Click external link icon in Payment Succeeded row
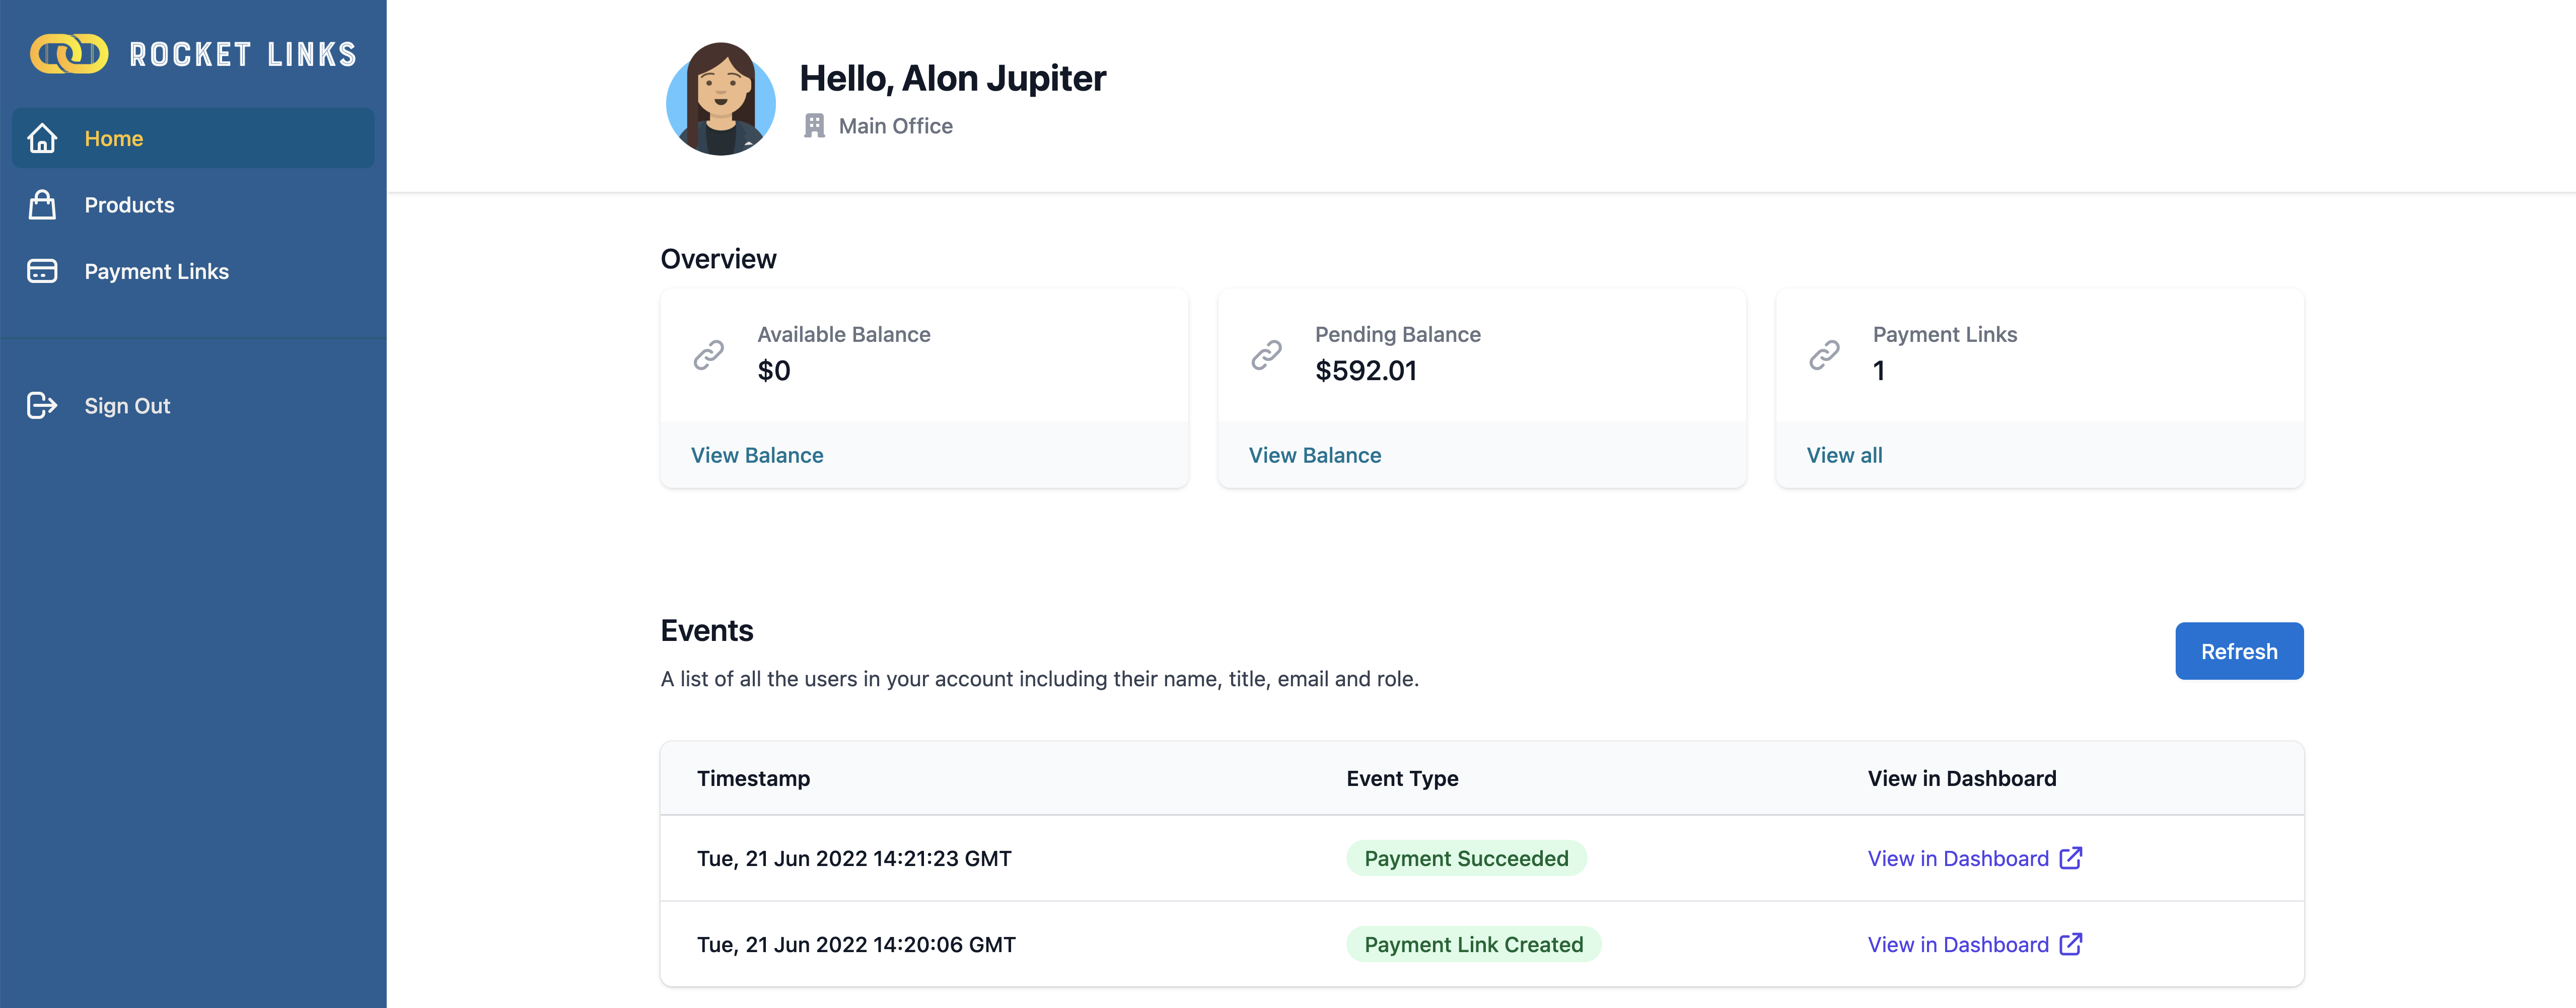 (2071, 858)
